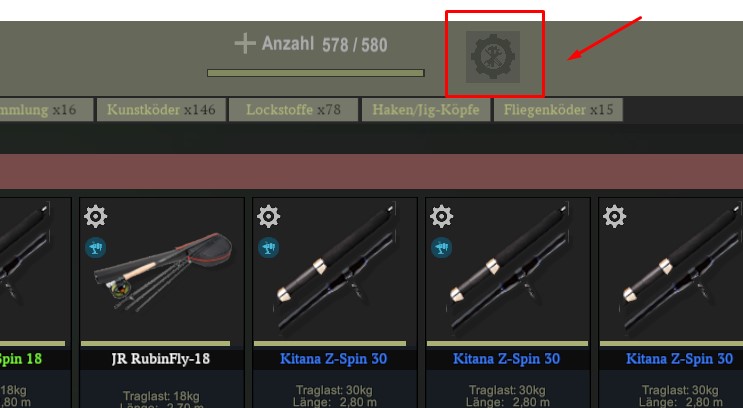Screen dimensions: 743x408
Task: Click blue fish badge on second Kitana Z-Spin
Action: pos(442,248)
